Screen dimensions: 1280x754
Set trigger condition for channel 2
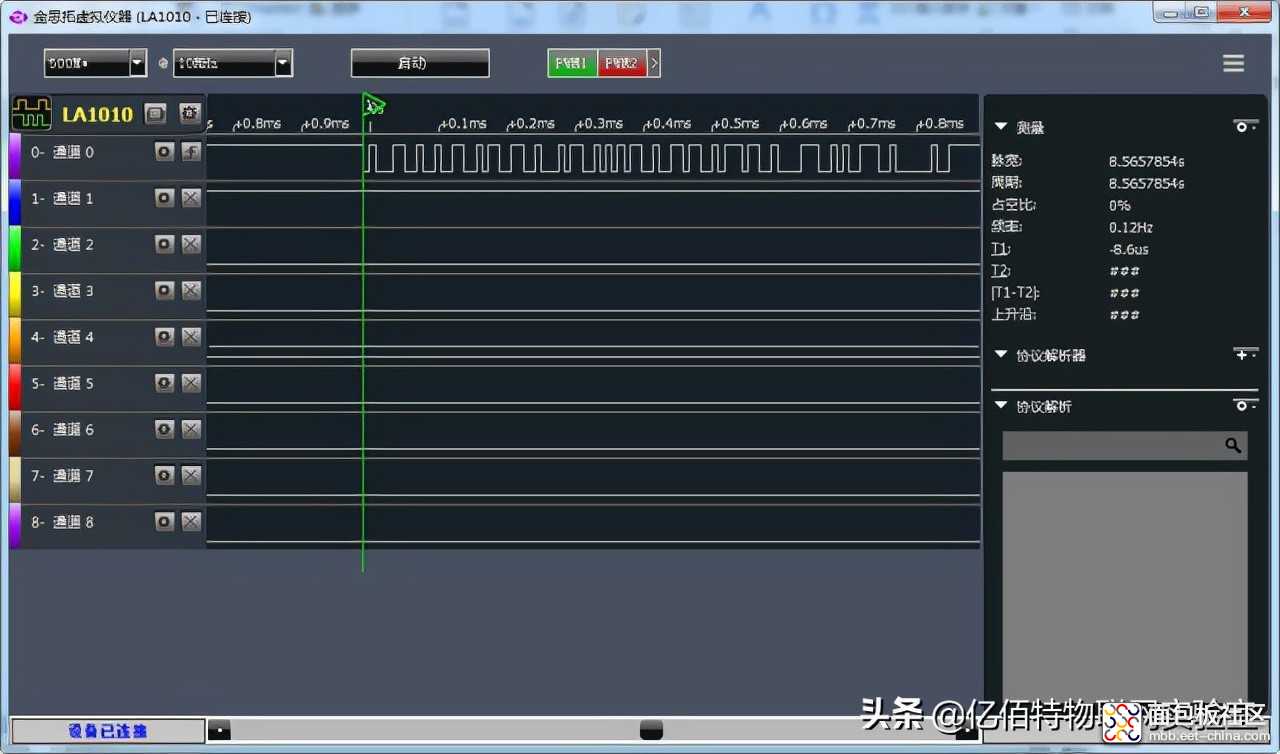click(191, 244)
